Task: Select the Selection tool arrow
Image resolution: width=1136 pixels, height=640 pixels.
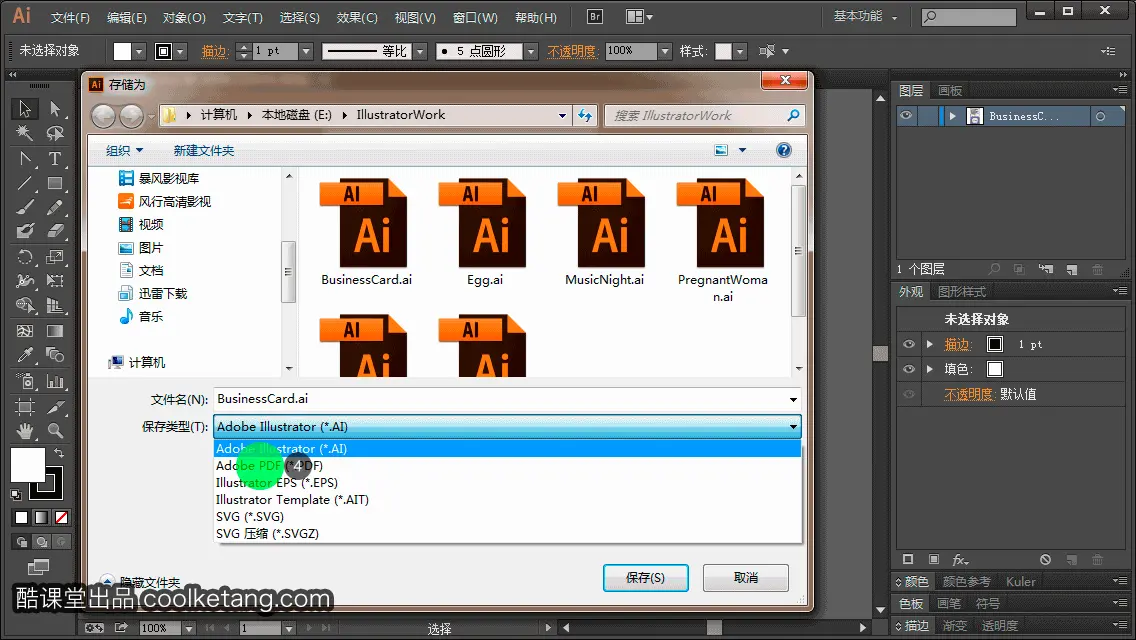Action: point(25,109)
